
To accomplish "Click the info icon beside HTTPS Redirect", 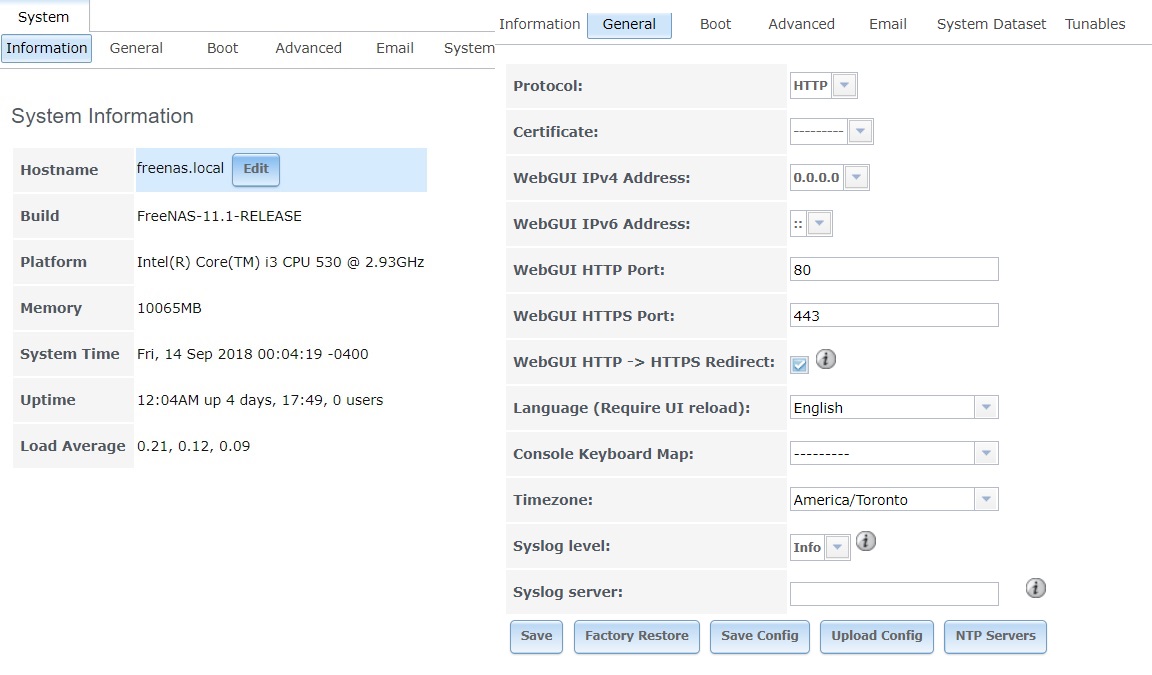I will click(826, 359).
